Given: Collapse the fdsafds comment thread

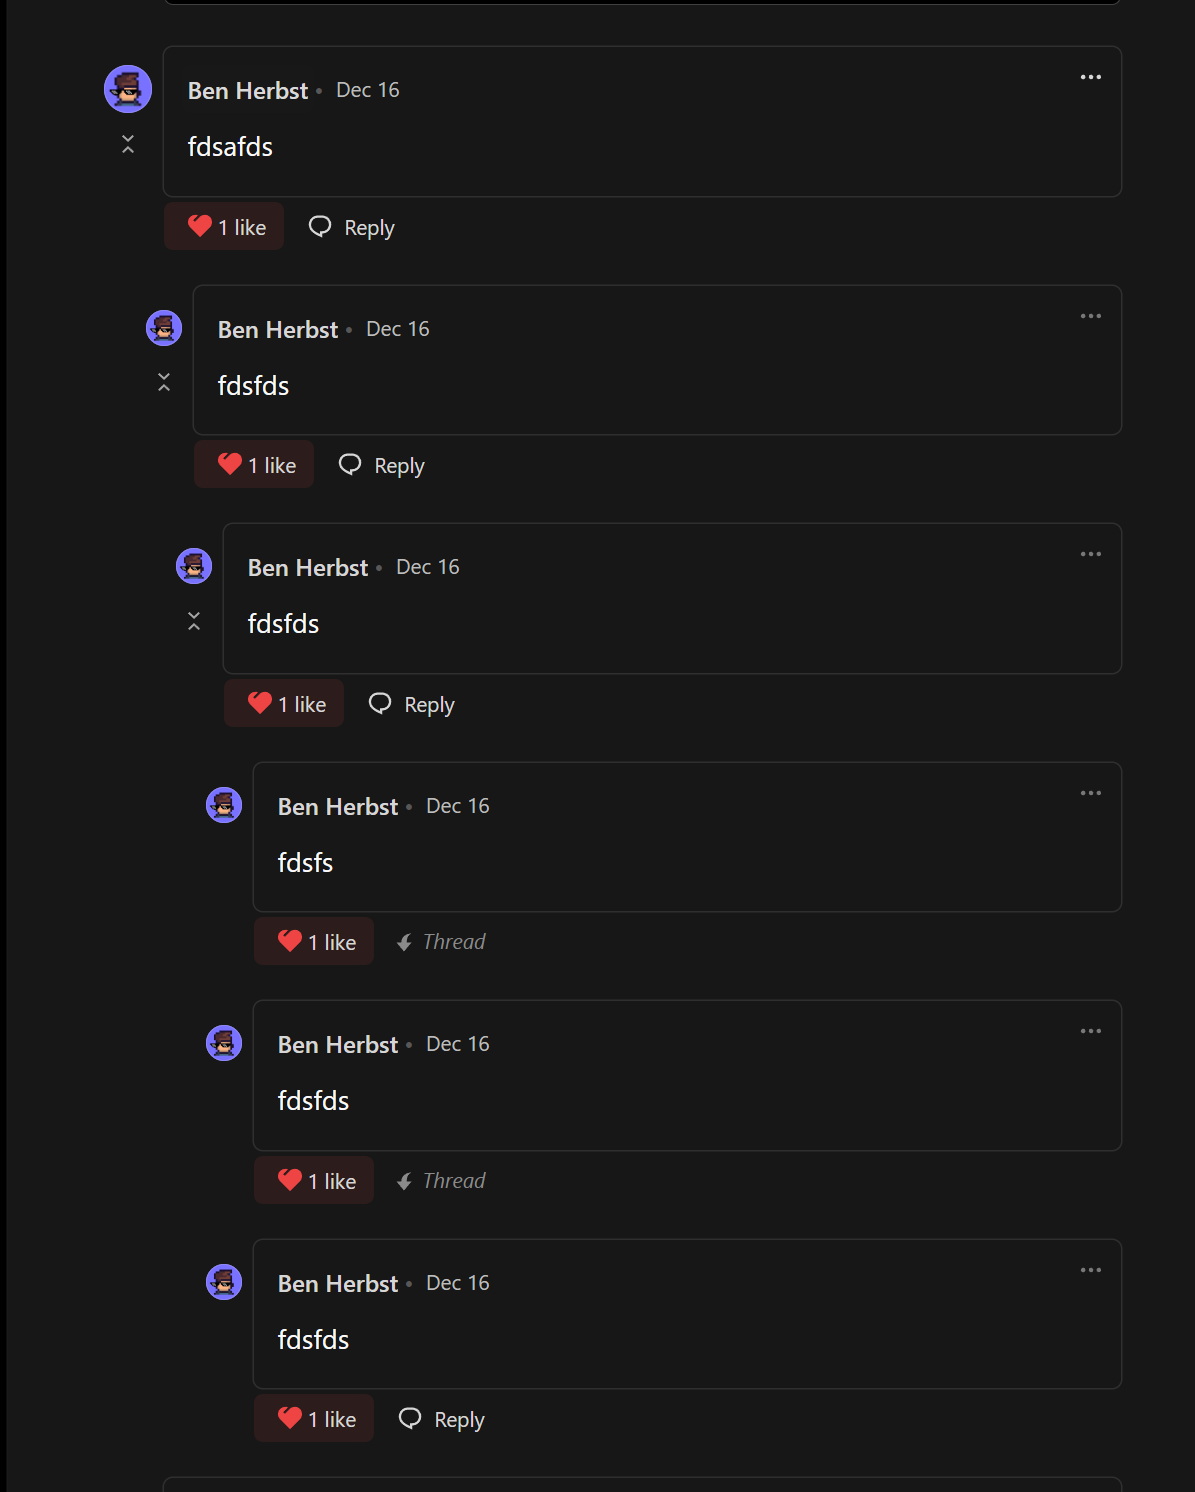Looking at the screenshot, I should 128,144.
